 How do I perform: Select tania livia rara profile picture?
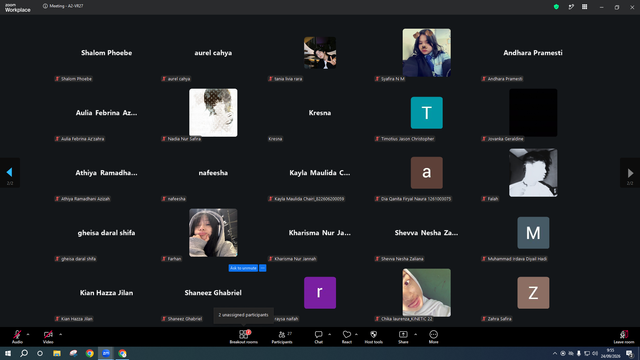[x=320, y=53]
